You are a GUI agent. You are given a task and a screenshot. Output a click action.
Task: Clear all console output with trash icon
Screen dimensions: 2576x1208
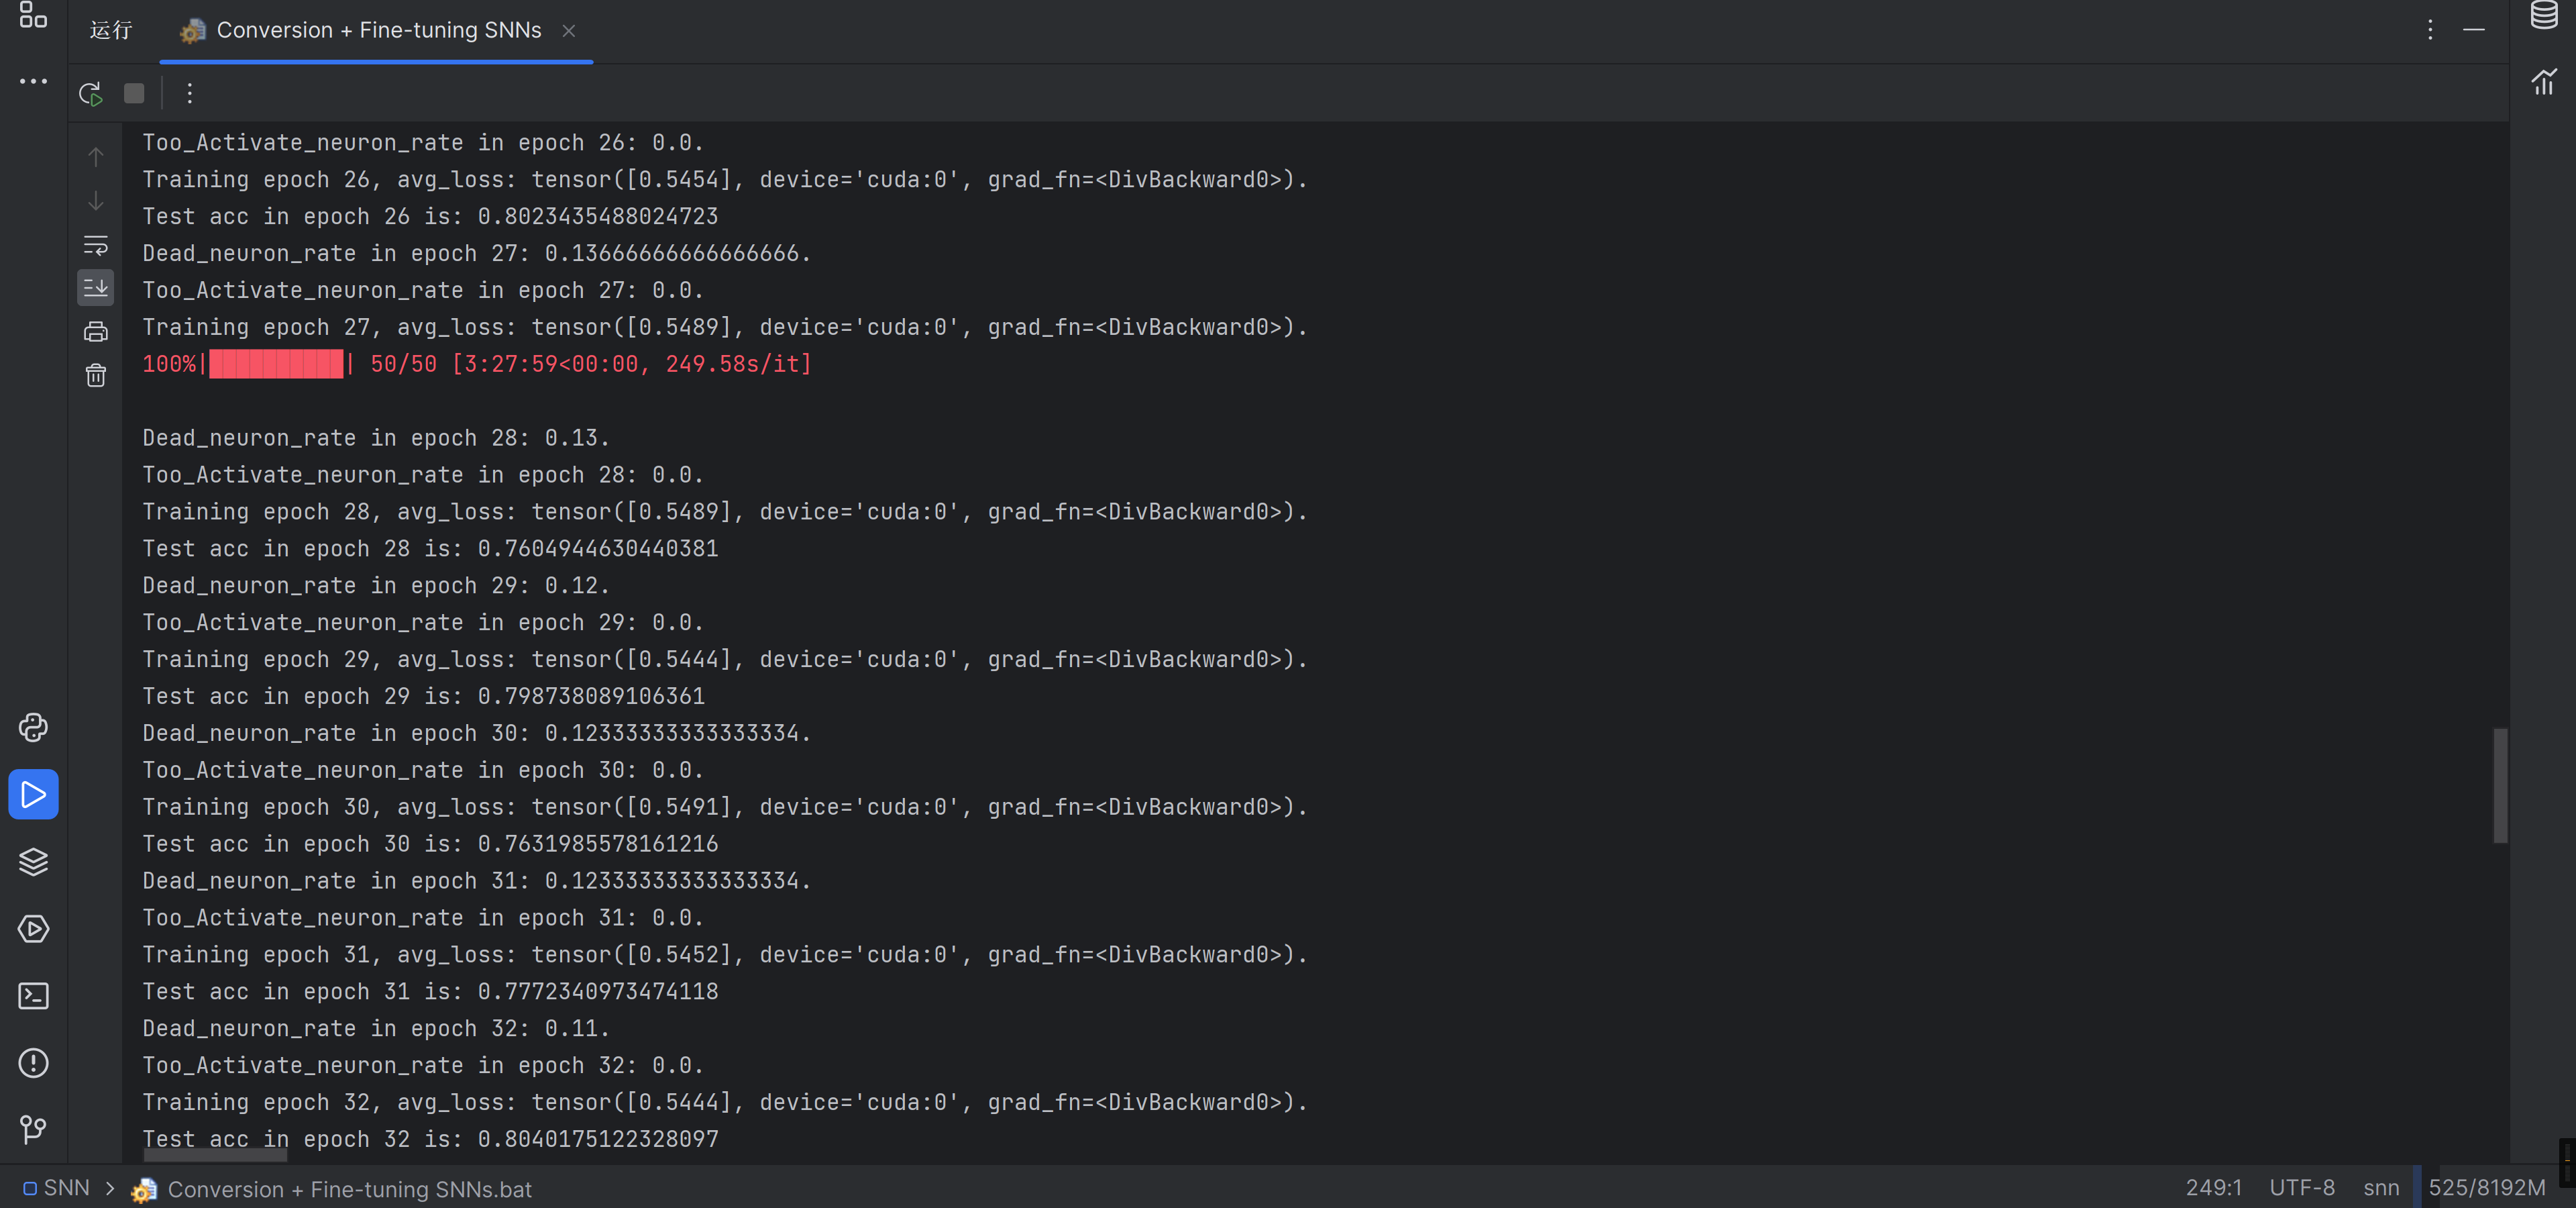96,376
